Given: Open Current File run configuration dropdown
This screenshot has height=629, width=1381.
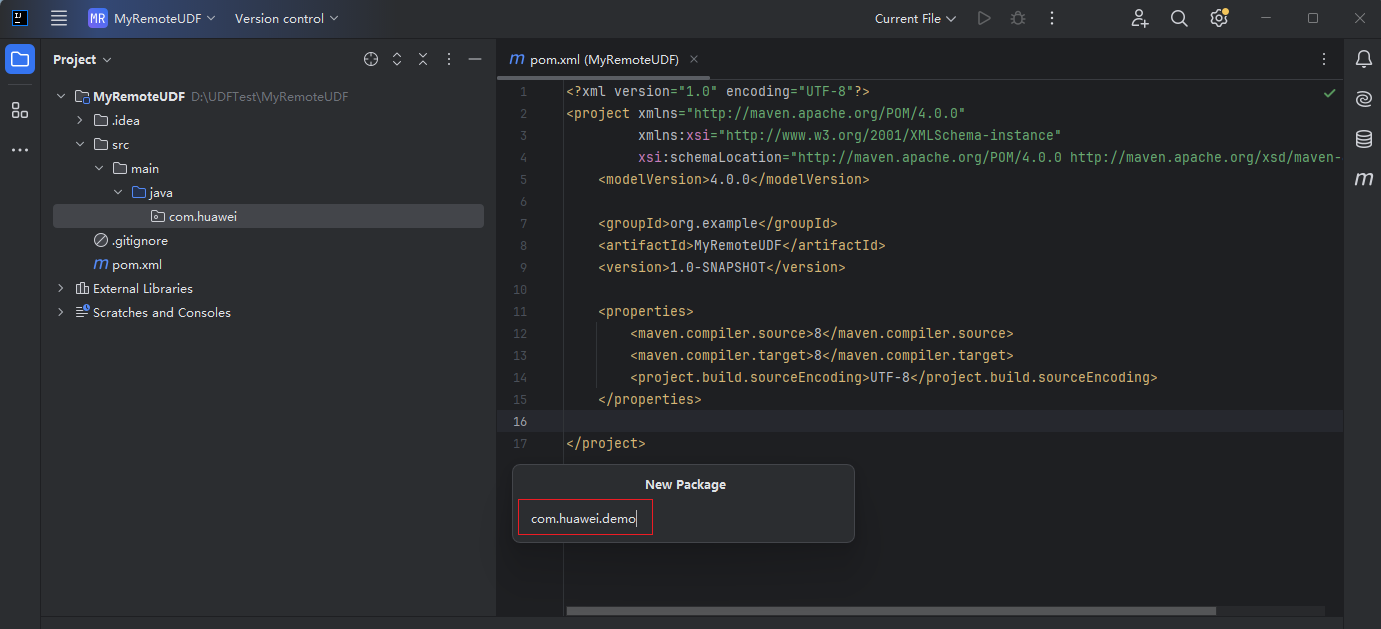Looking at the screenshot, I should click(915, 18).
